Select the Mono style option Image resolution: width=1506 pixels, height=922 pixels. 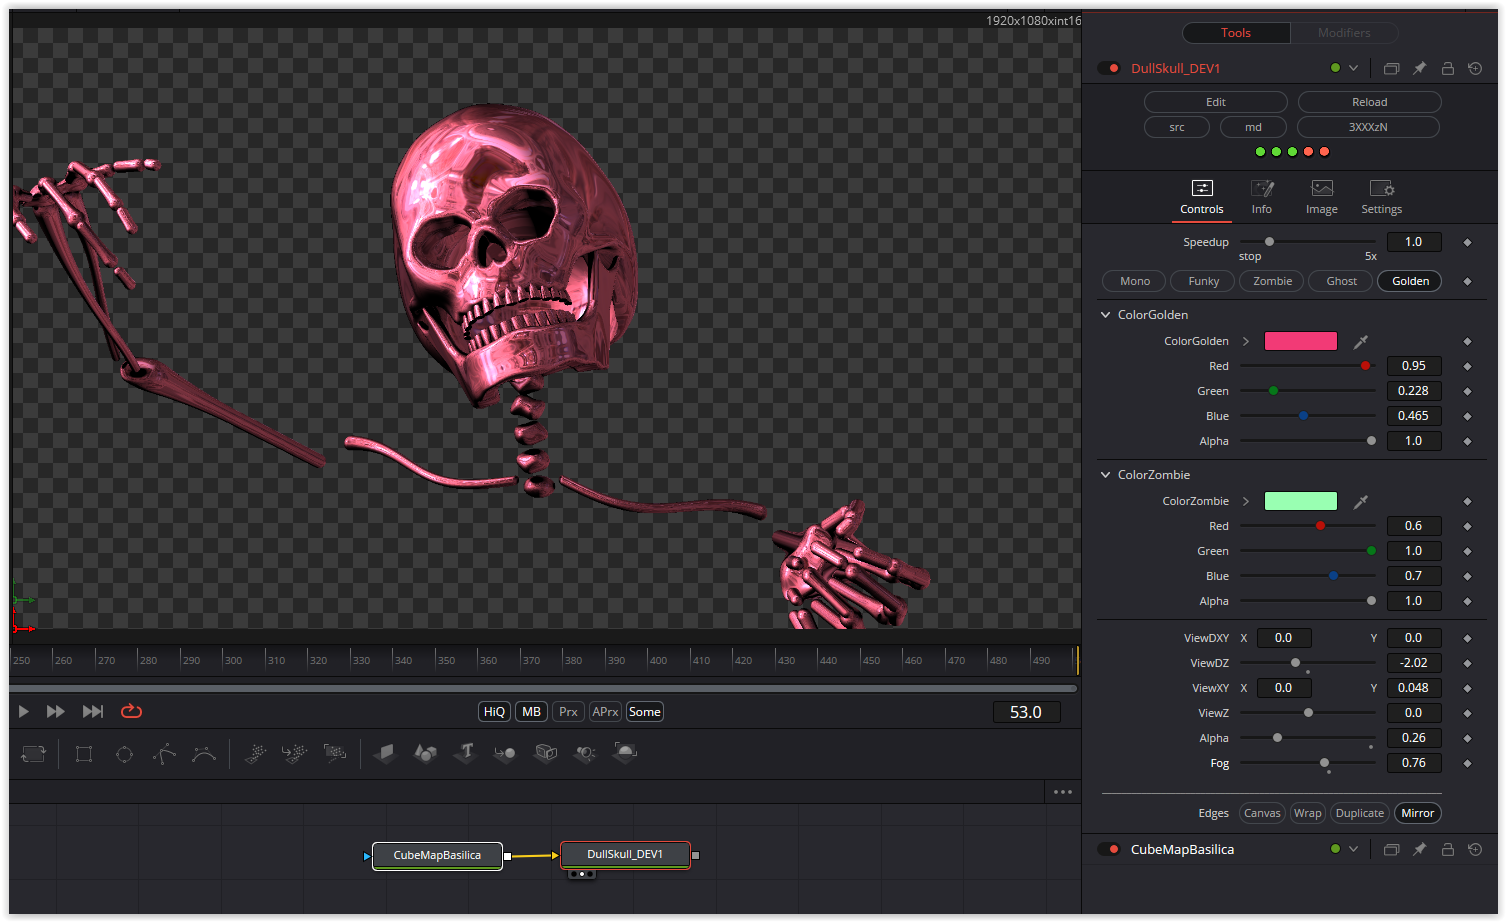click(1134, 281)
